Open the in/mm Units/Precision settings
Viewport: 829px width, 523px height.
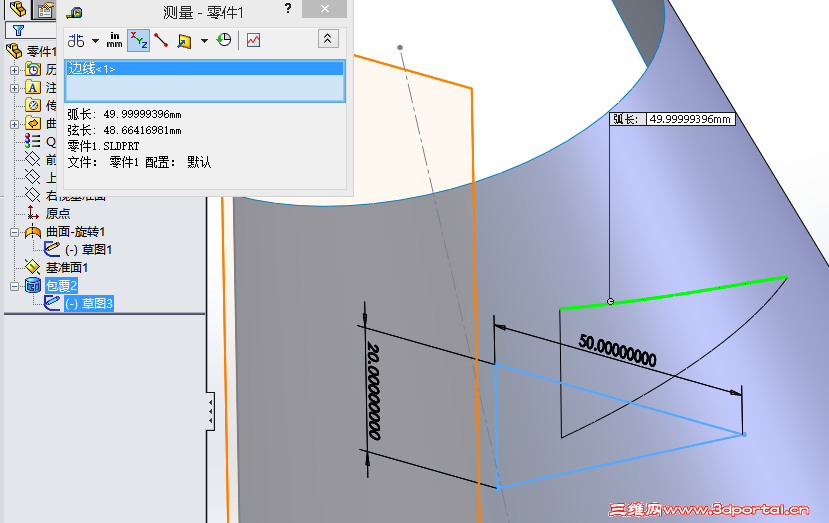tap(114, 40)
